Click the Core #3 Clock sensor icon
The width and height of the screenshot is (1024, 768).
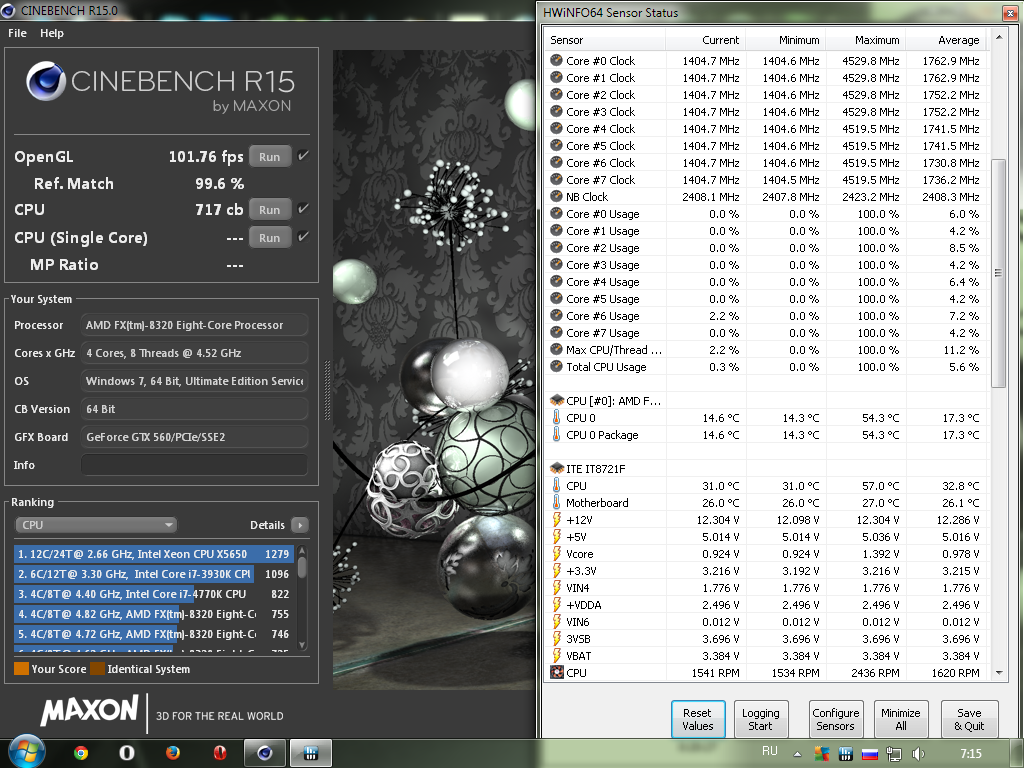pos(556,111)
